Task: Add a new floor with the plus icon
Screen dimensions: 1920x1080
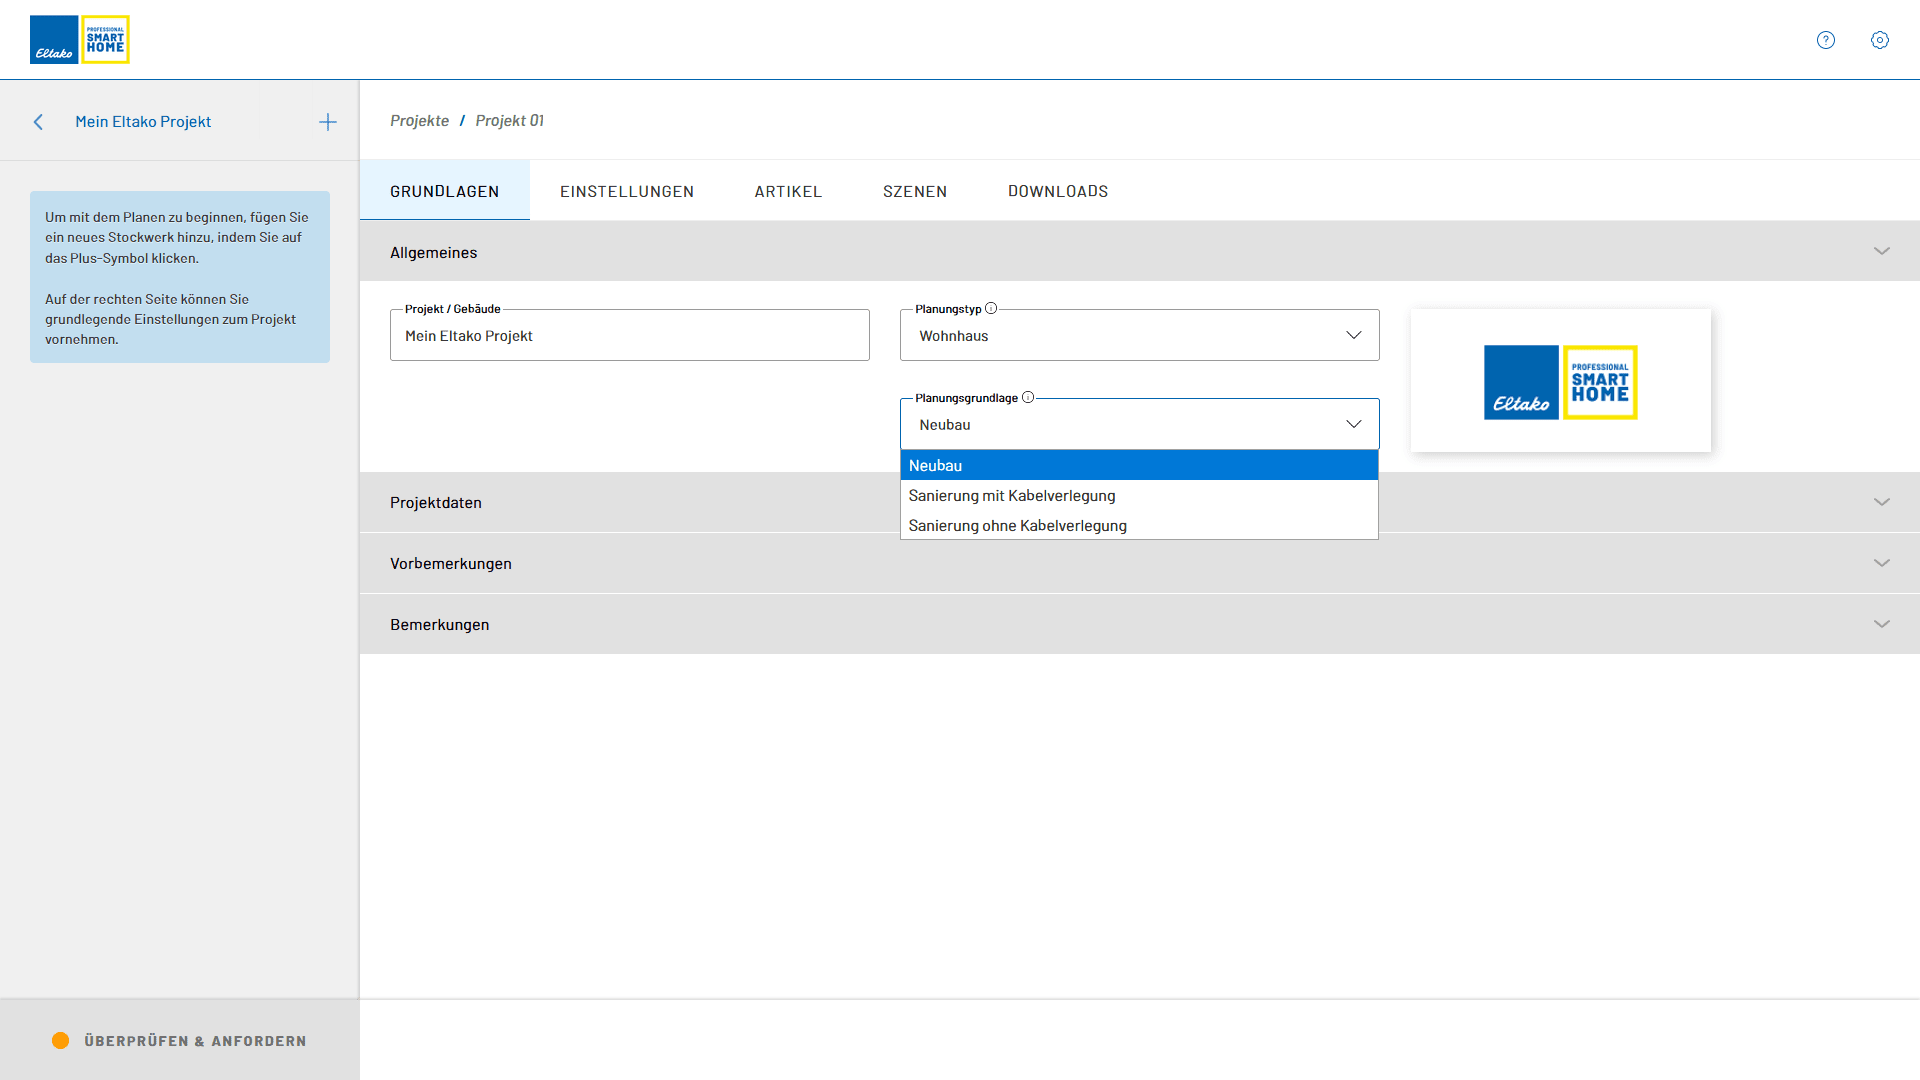Action: 328,122
